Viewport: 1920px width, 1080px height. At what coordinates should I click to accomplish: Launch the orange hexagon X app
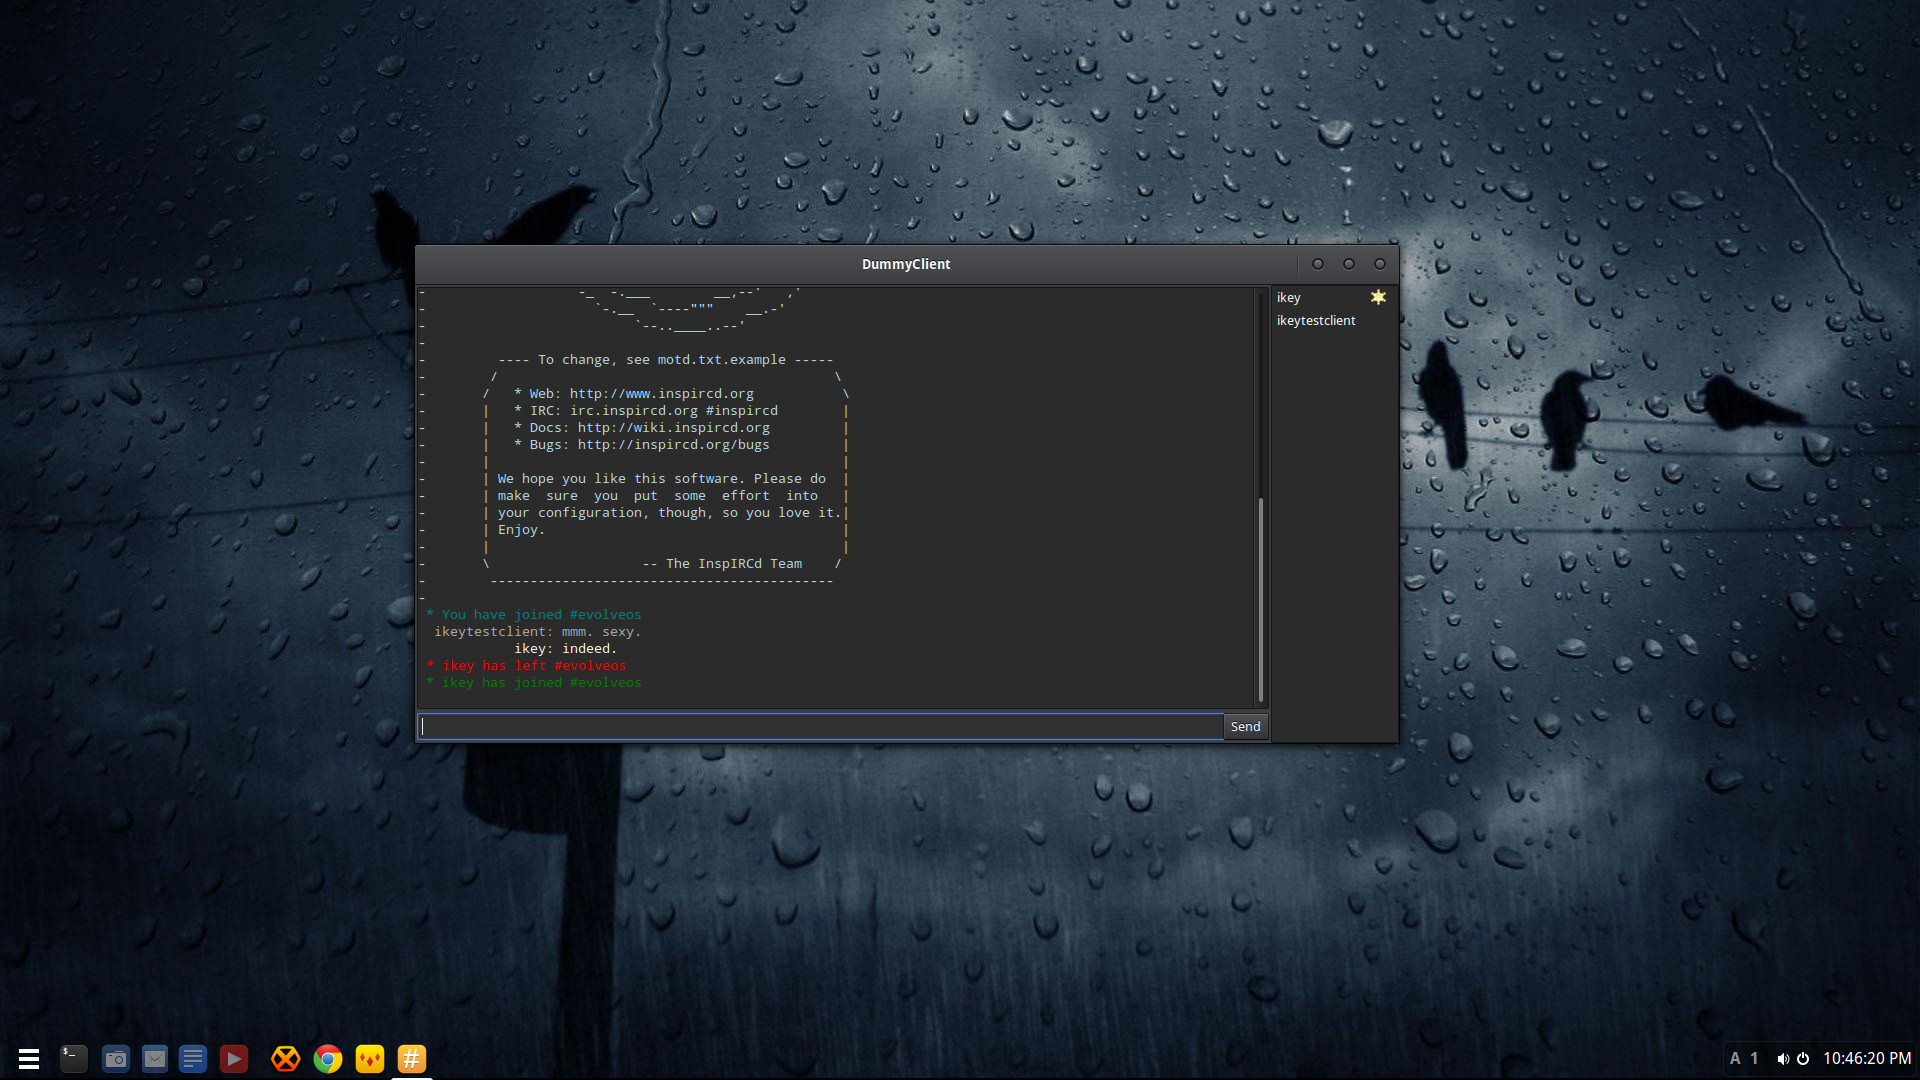286,1058
